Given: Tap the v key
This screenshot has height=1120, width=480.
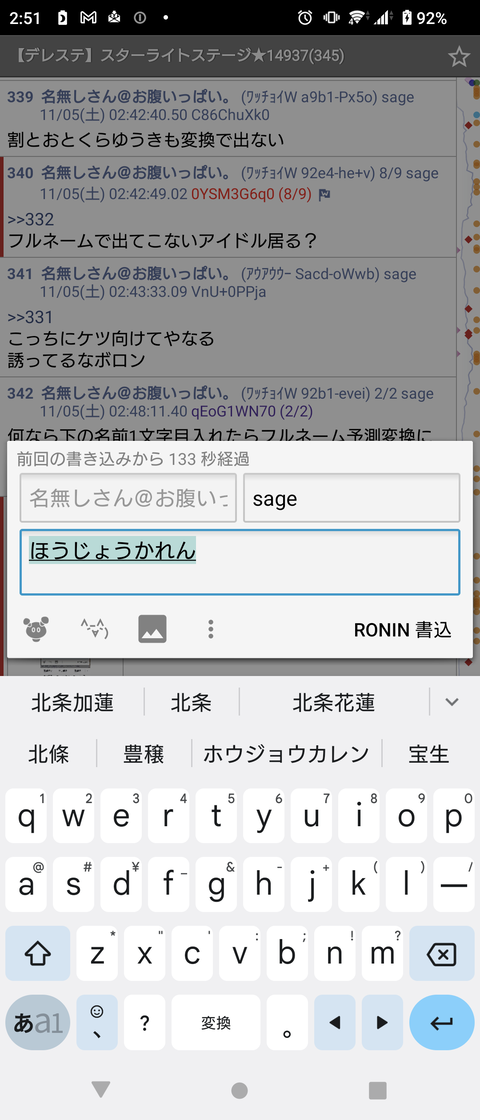Looking at the screenshot, I should tap(240, 953).
